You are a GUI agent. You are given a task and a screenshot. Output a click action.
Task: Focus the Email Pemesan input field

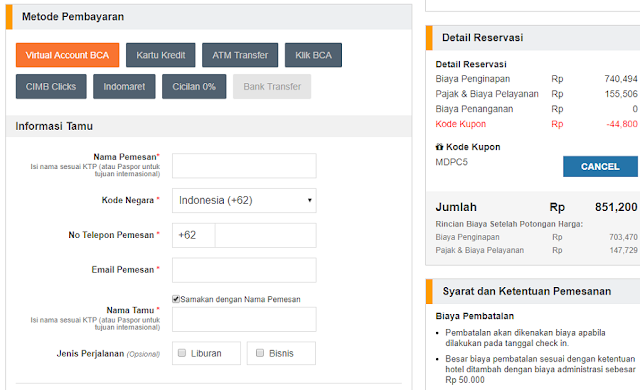coord(244,270)
